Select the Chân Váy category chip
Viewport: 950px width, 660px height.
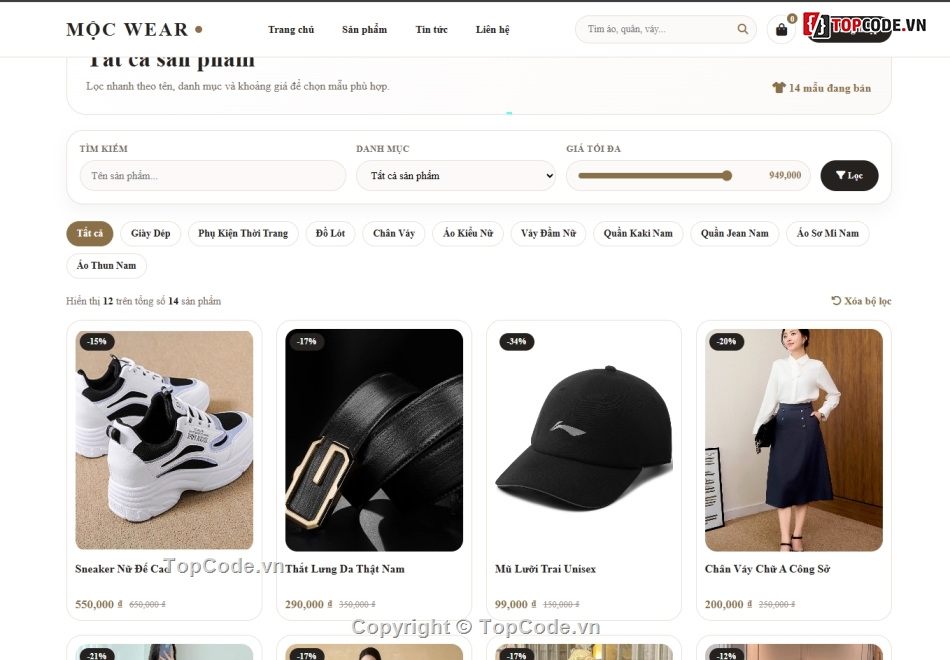(394, 233)
